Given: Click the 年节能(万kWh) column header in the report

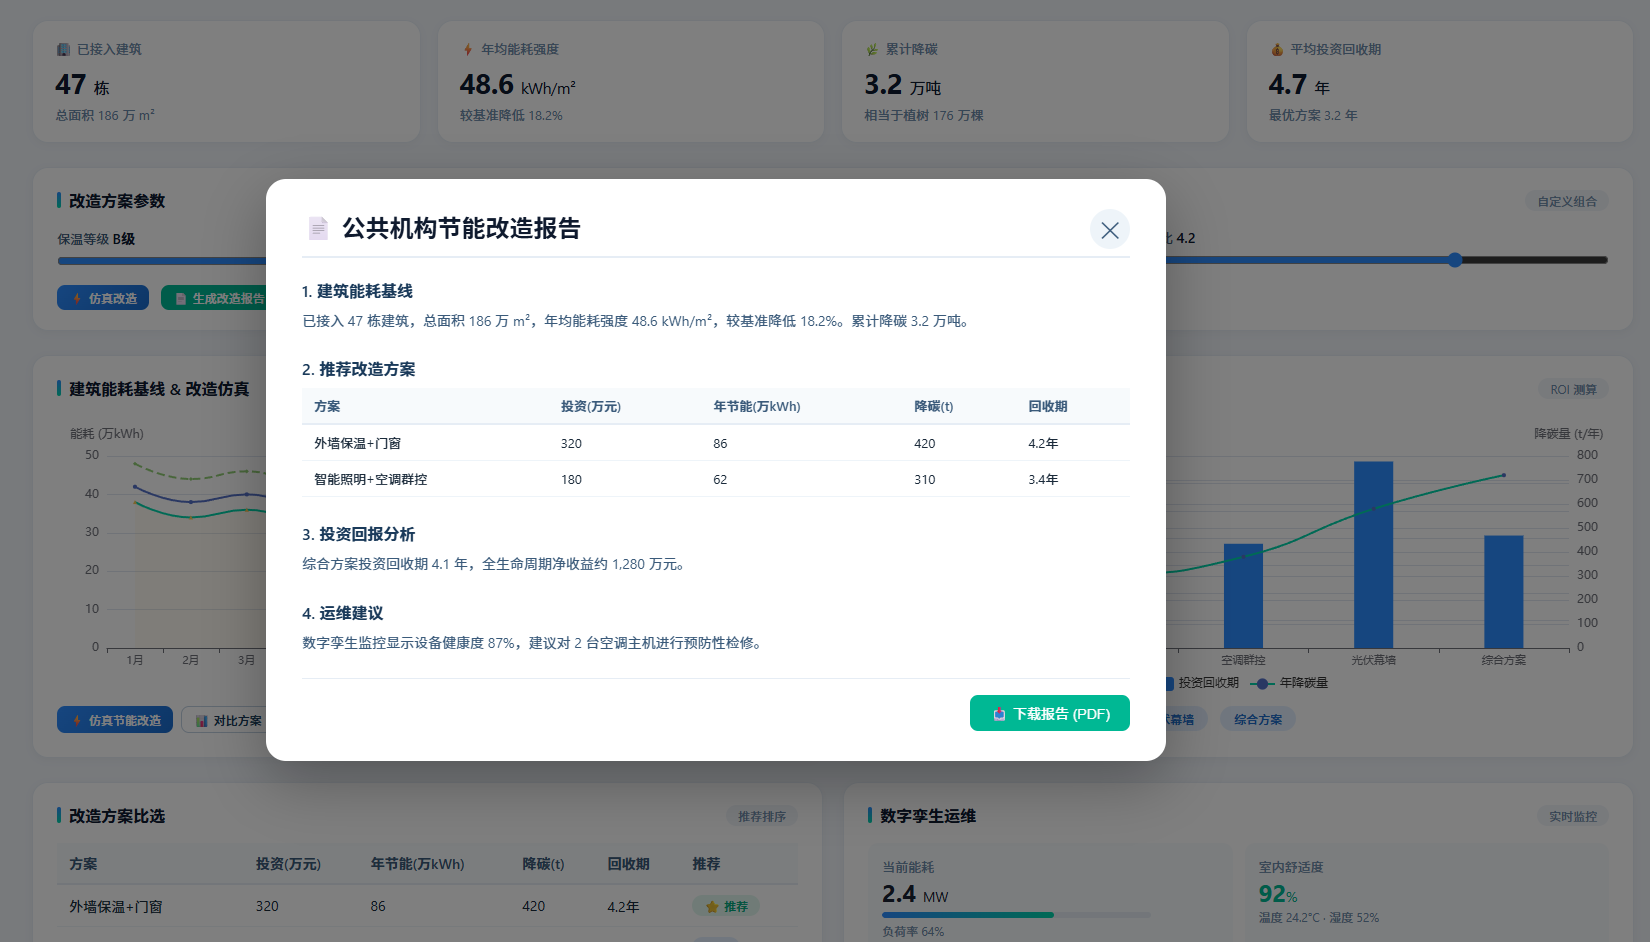Looking at the screenshot, I should [757, 406].
